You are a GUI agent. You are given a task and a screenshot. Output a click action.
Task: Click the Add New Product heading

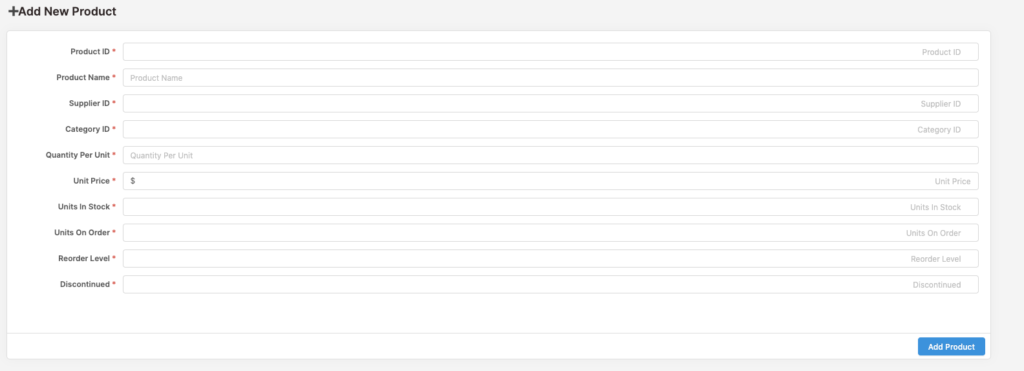(x=62, y=12)
